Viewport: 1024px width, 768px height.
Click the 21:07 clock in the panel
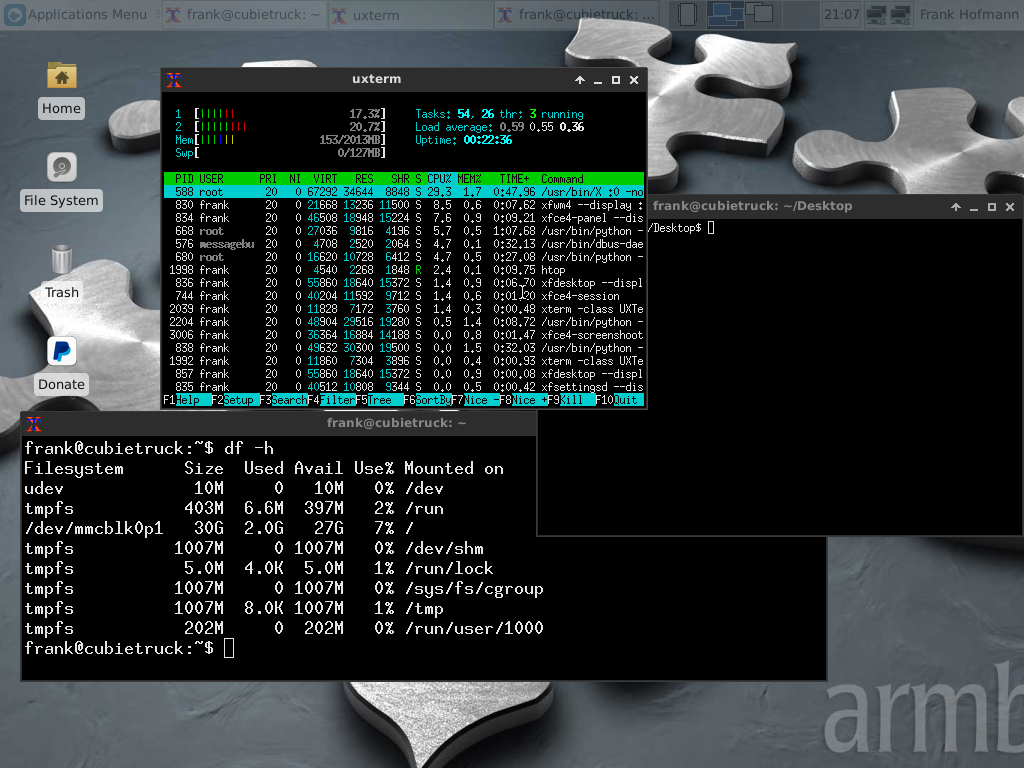[840, 15]
